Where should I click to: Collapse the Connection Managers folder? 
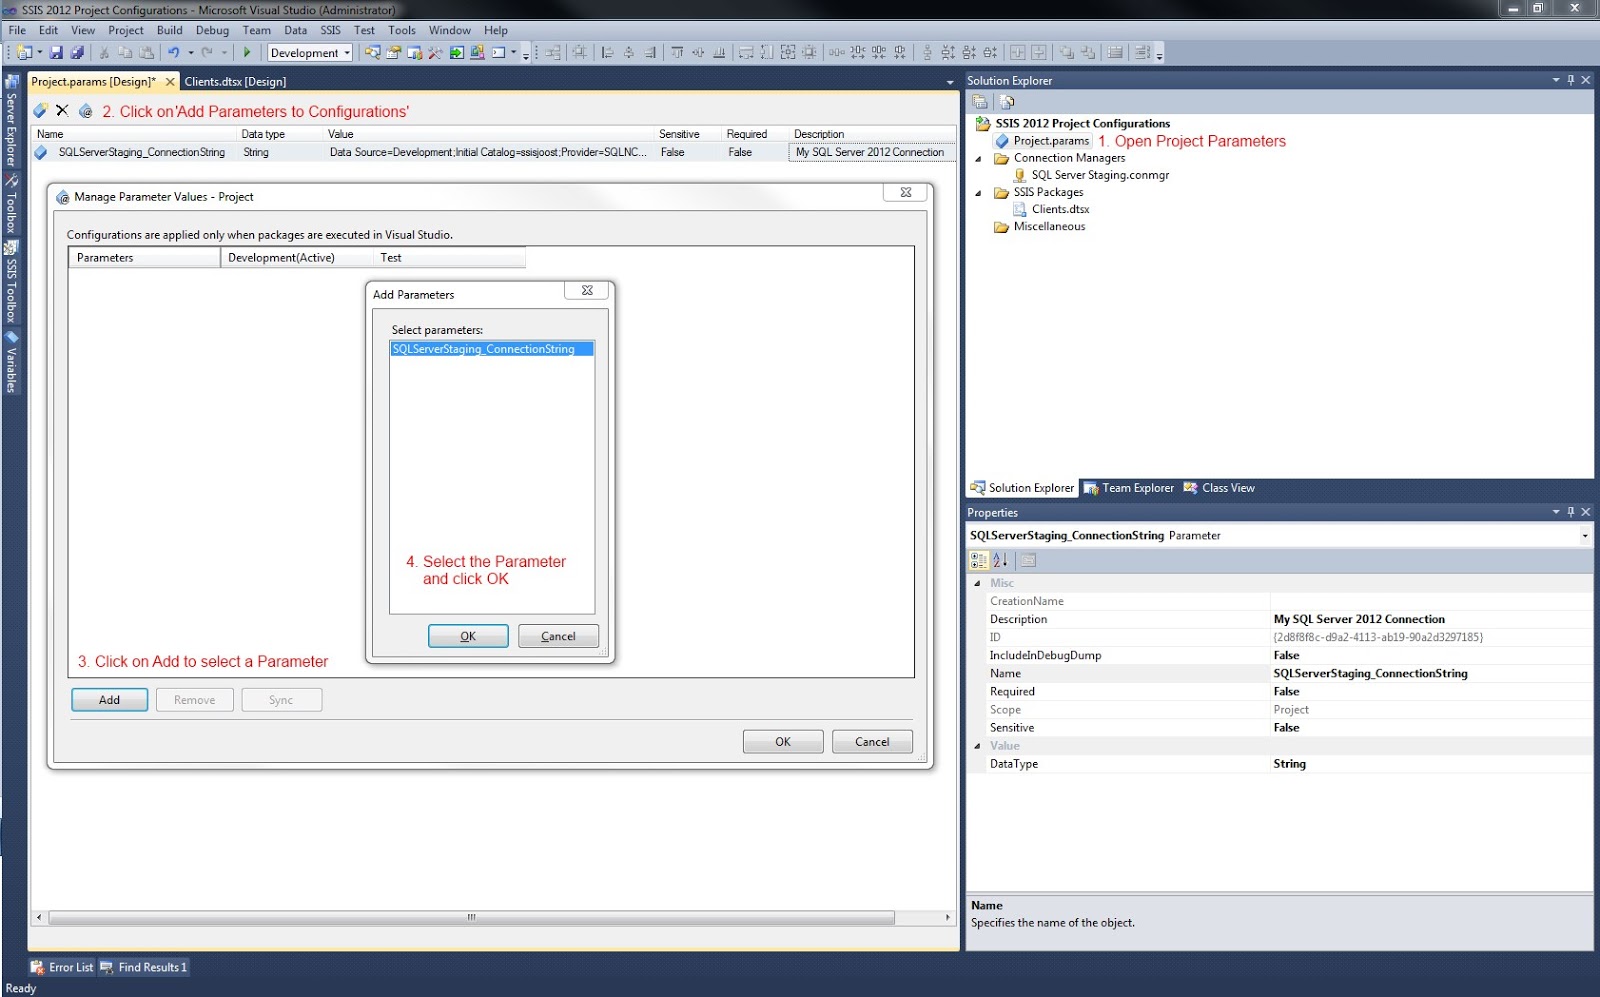(978, 159)
